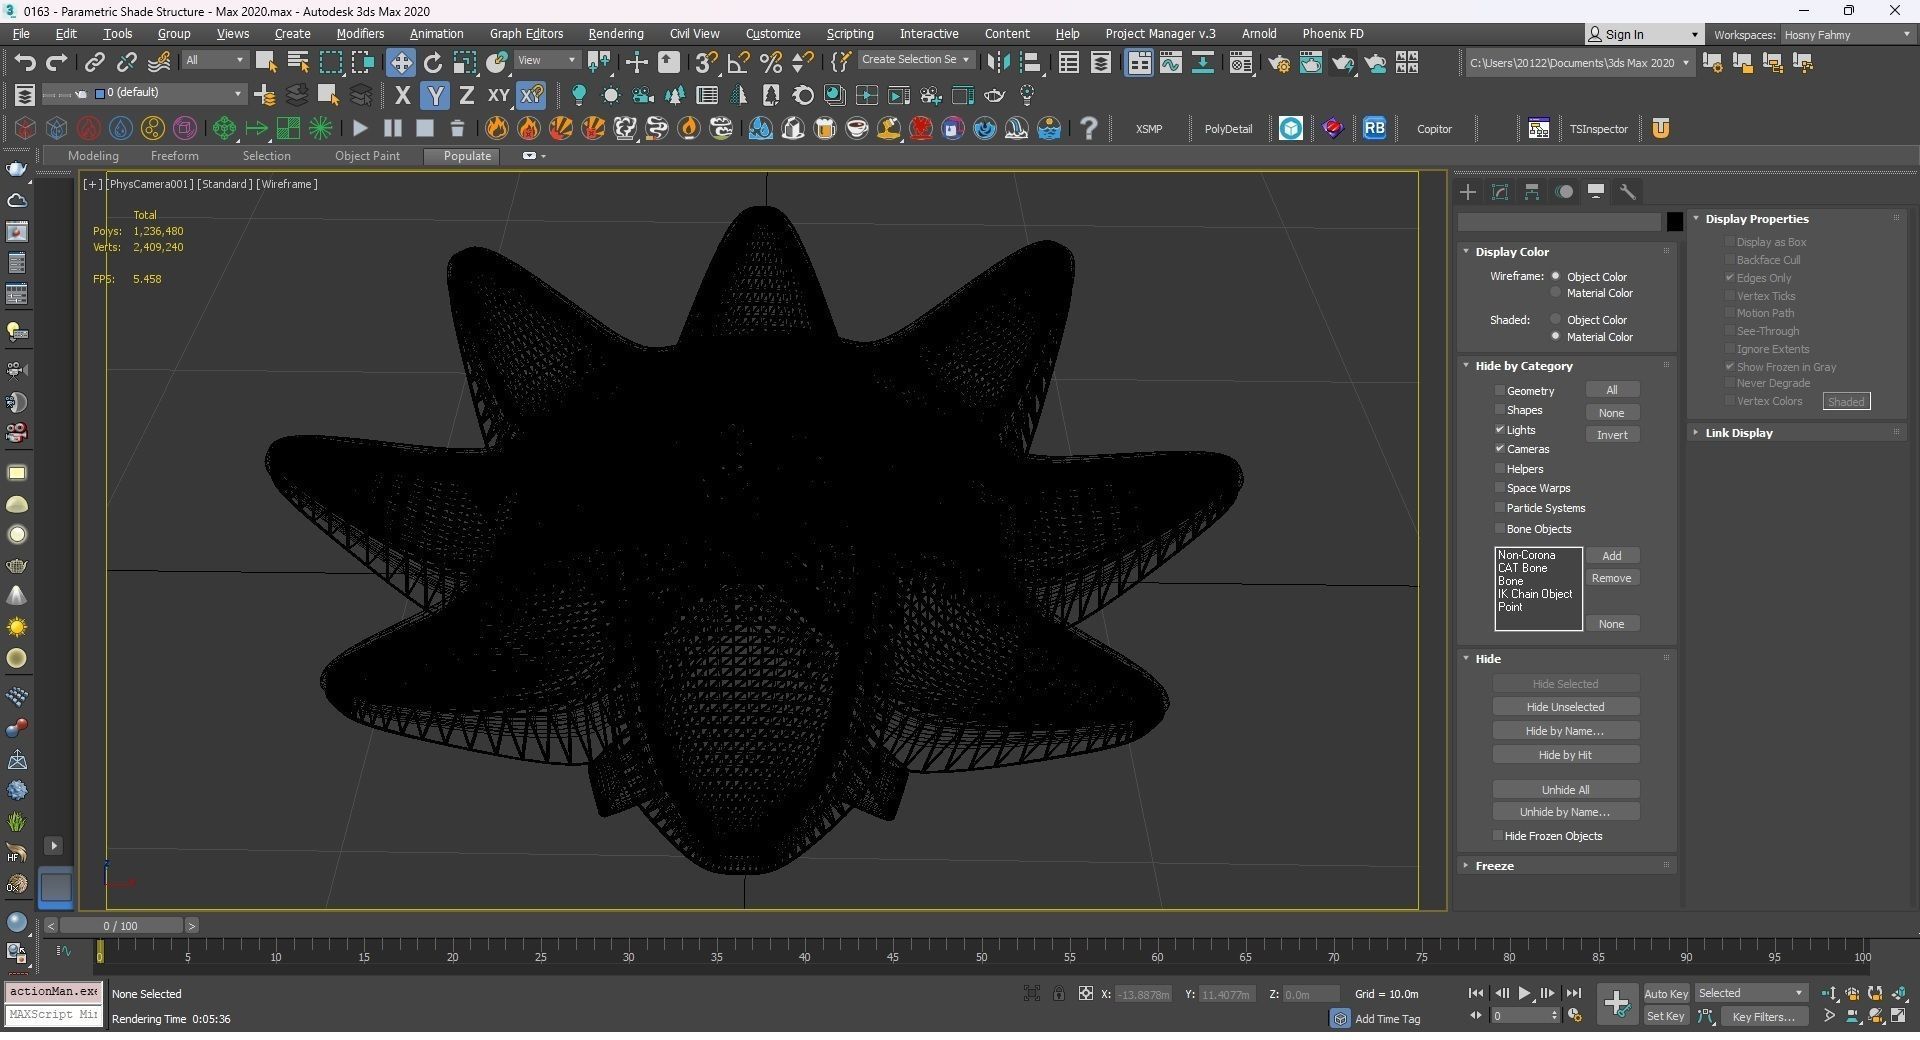Image resolution: width=1920 pixels, height=1040 pixels.
Task: Toggle the Angle Snap icon
Action: 738,62
